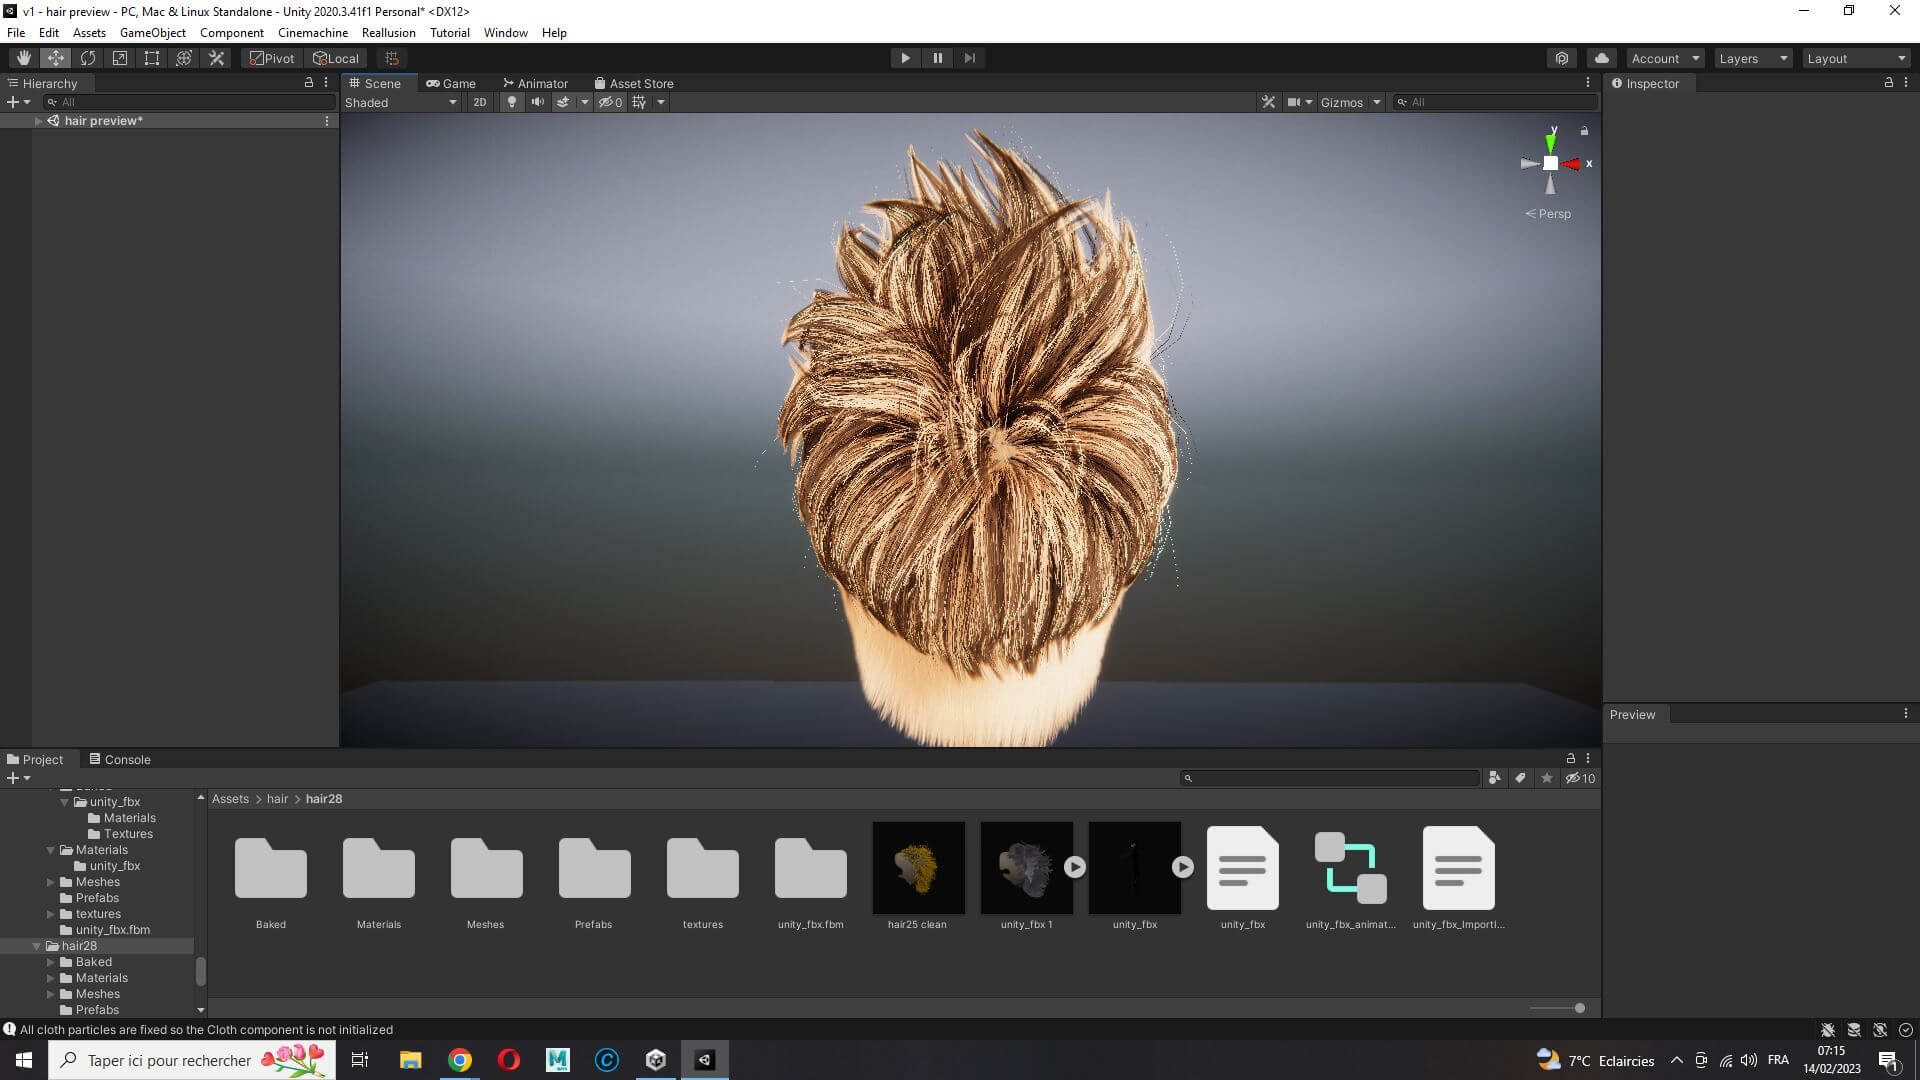Select the Hand tool in toolbar

click(23, 58)
